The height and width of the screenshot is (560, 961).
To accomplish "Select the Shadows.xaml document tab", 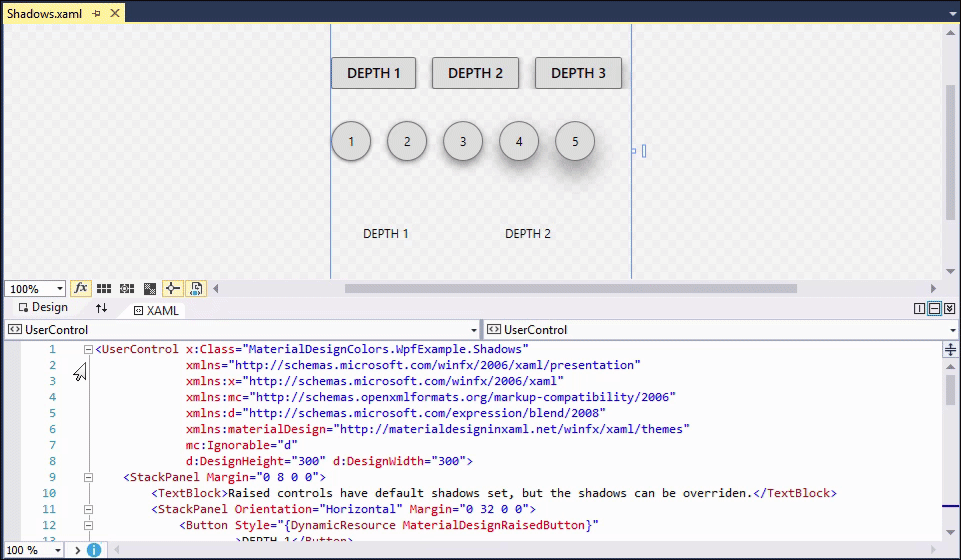I will (44, 13).
